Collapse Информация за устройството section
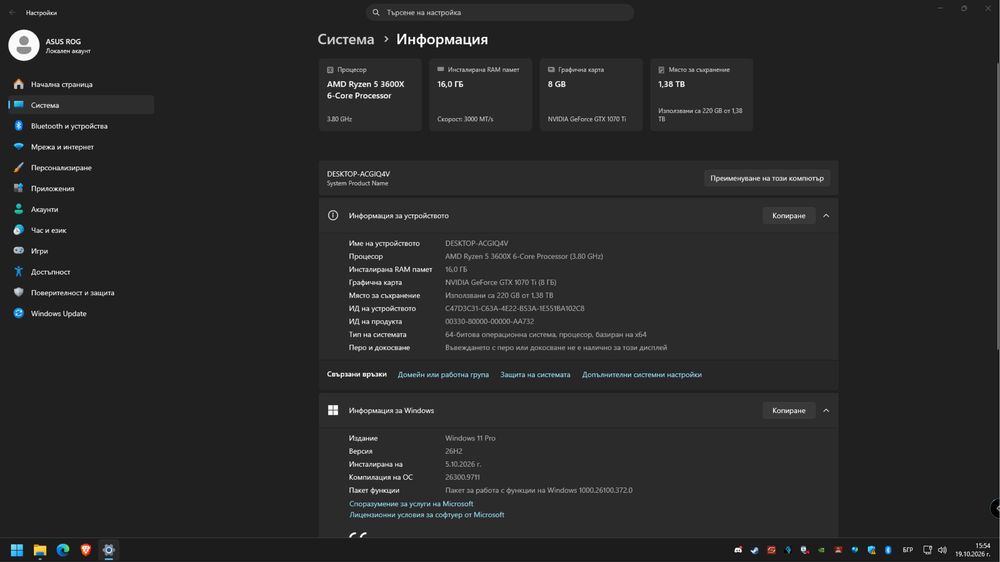The image size is (1000, 562). pos(826,216)
